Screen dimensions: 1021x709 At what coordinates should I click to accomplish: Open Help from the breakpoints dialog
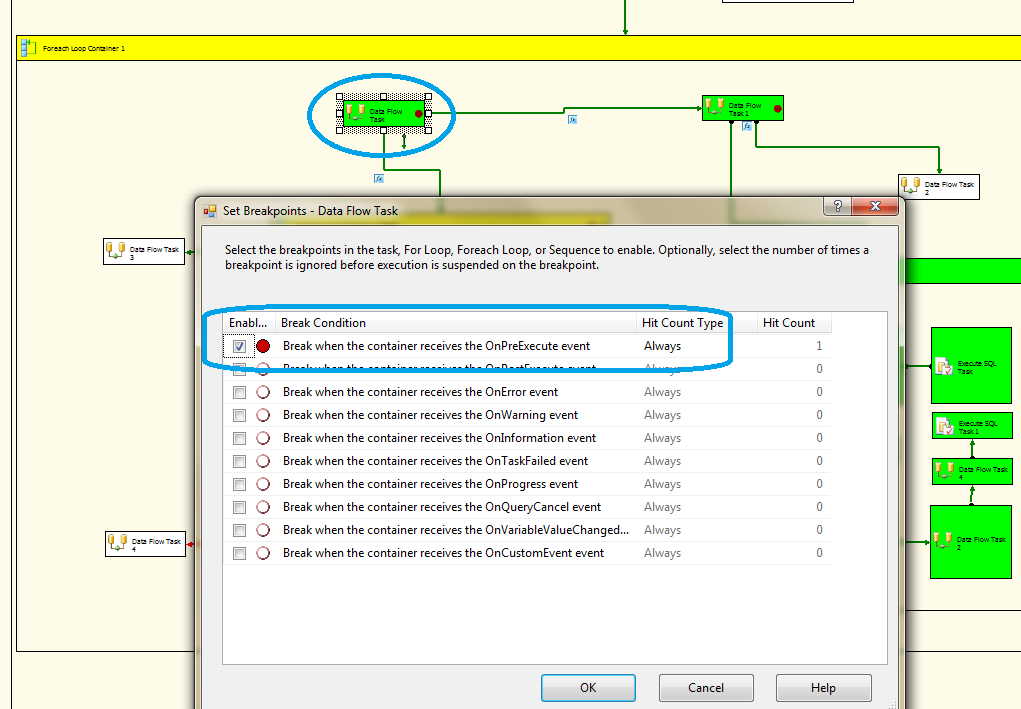[822, 687]
